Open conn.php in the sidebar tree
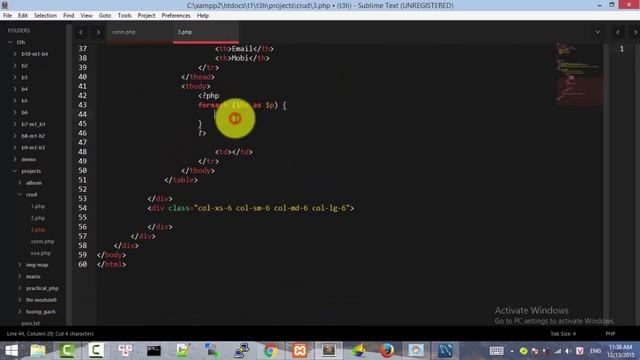640x360 pixels. 42,242
